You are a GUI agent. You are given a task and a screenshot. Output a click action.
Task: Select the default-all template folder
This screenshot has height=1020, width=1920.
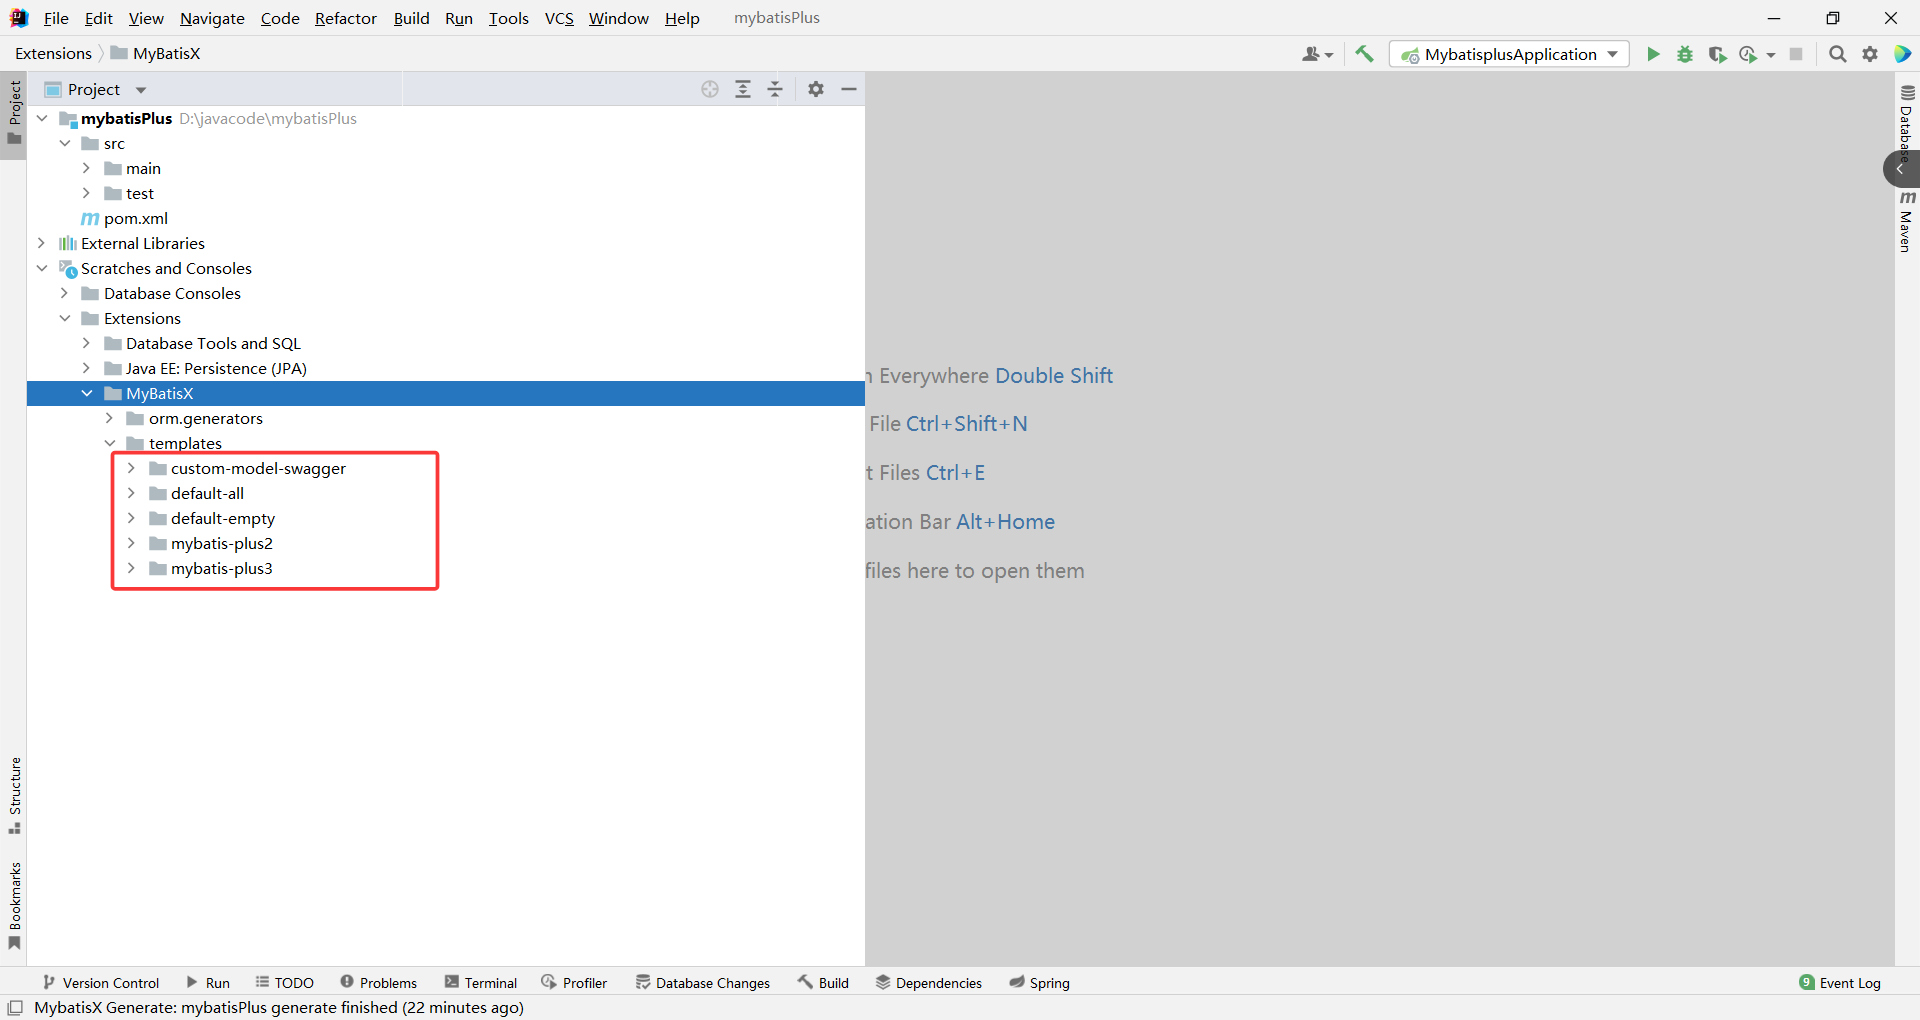207,493
